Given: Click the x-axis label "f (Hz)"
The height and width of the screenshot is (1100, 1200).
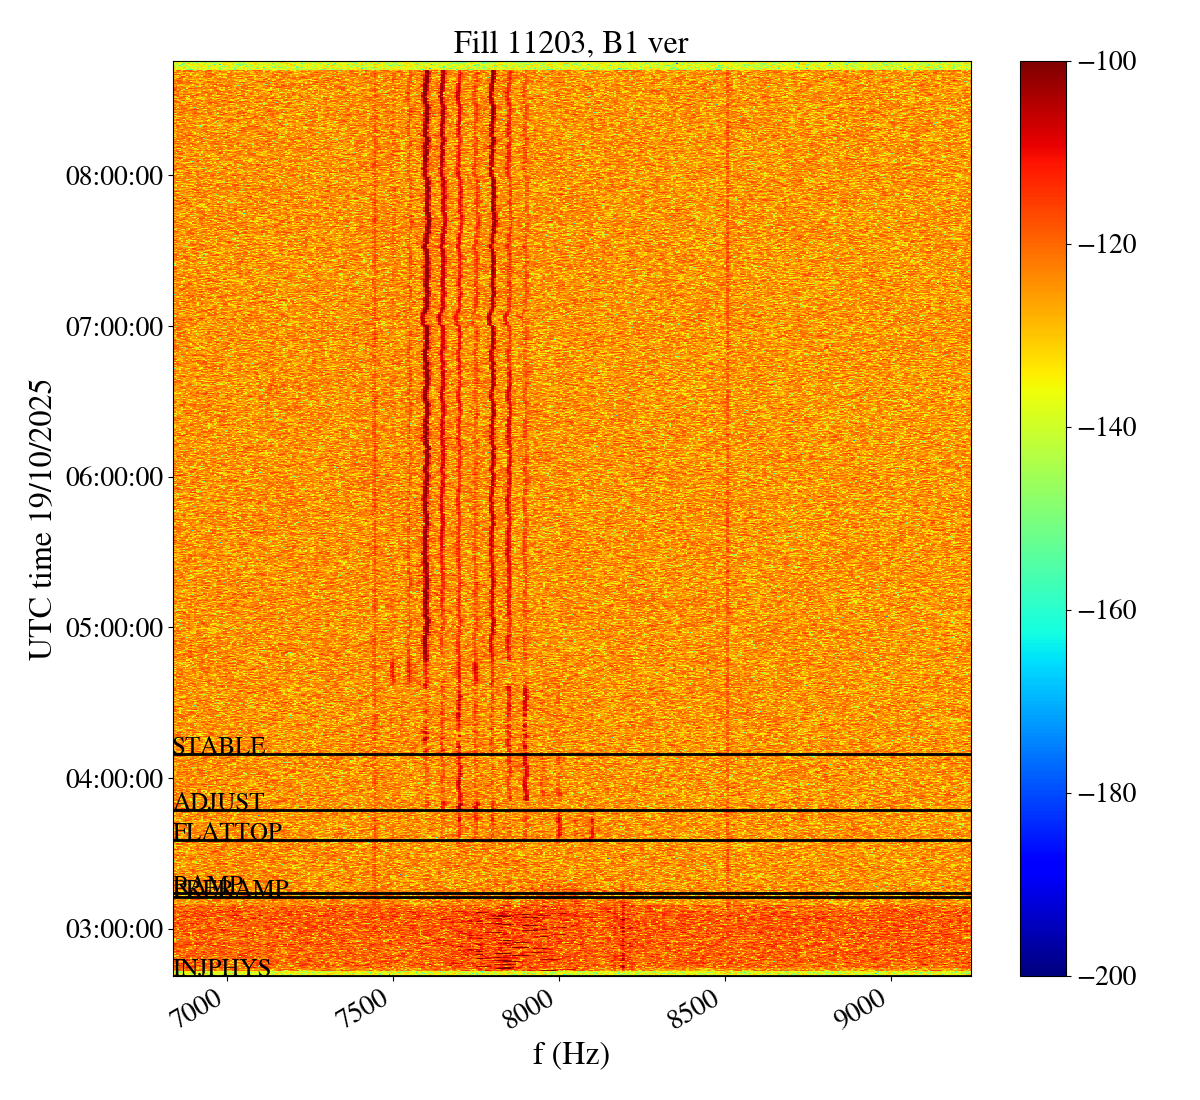Looking at the screenshot, I should 571,1053.
